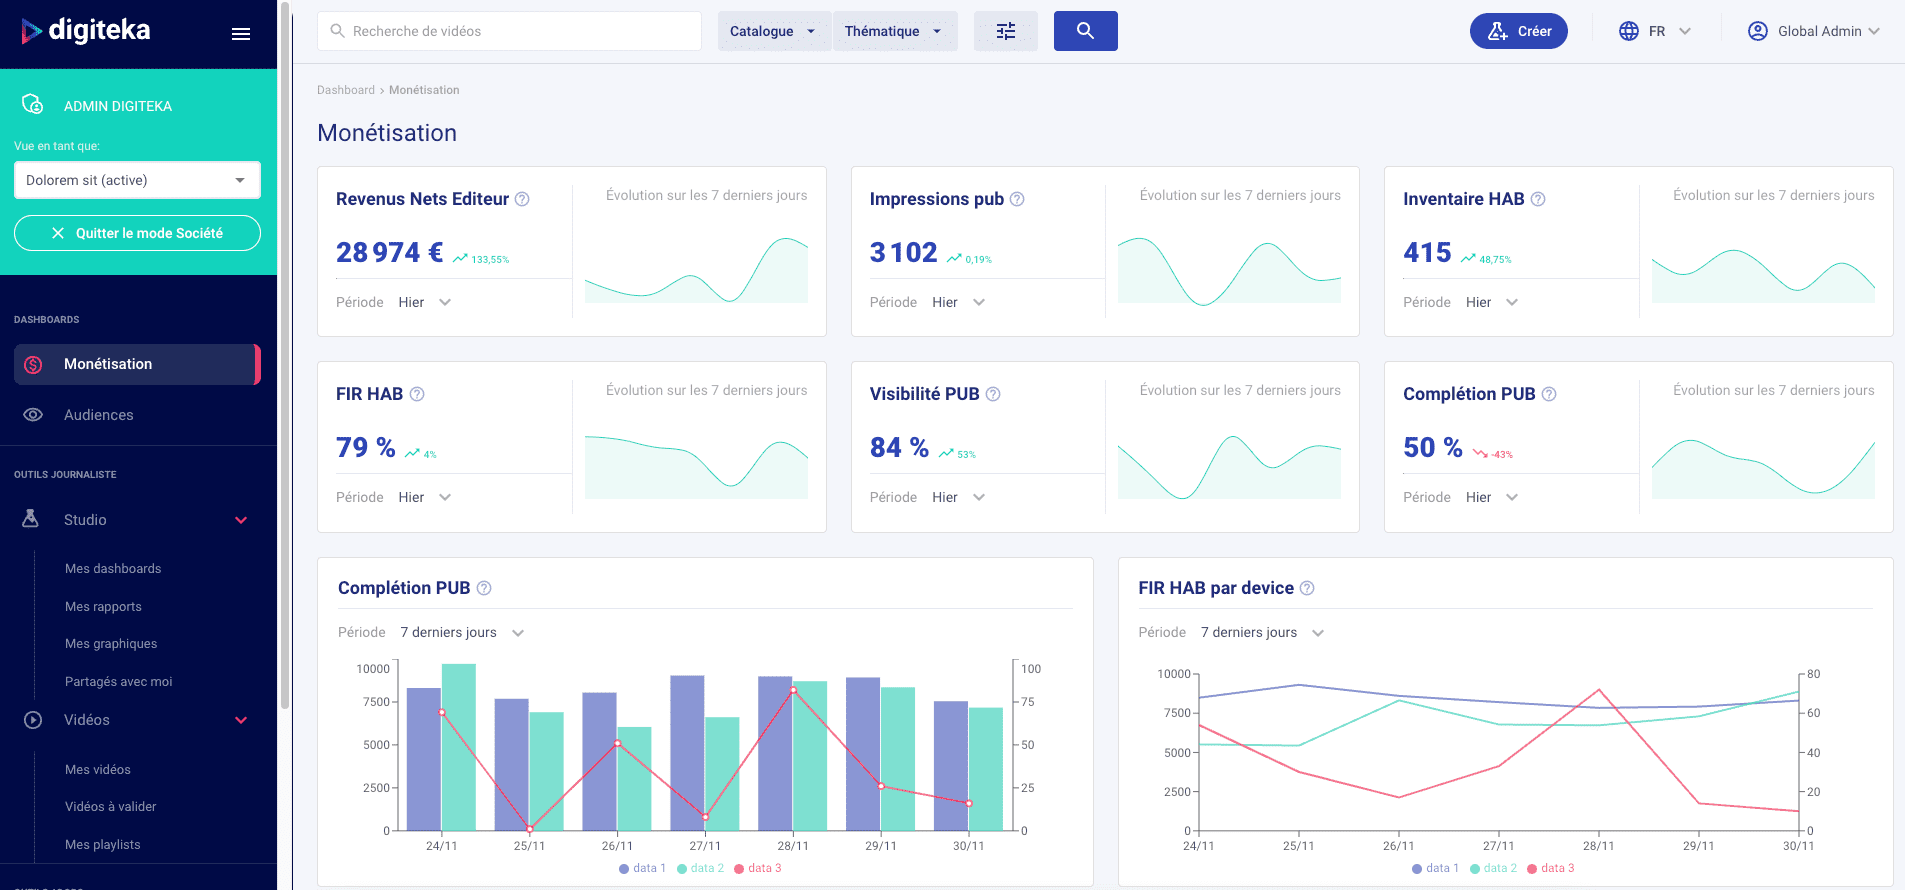Click help icon beside Revenus Nets Editeur
This screenshot has width=1905, height=890.
tap(522, 199)
